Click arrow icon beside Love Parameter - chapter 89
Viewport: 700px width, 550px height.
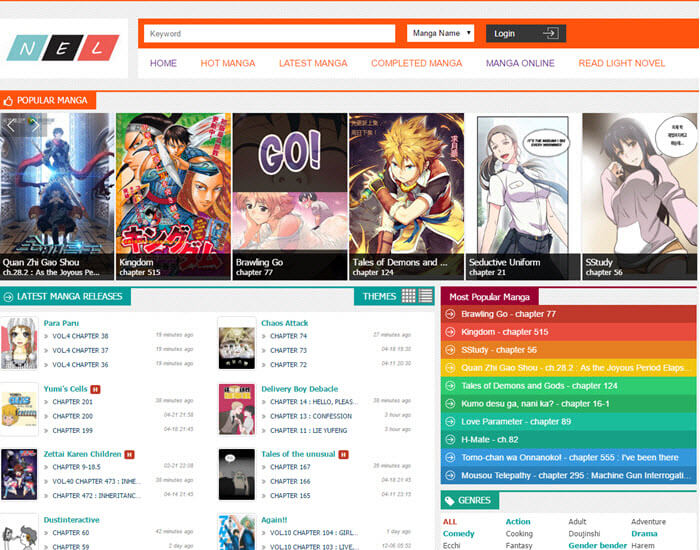(x=450, y=421)
